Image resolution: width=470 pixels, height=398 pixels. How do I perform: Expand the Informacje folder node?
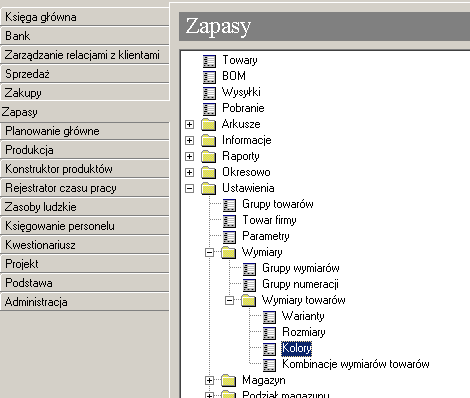tap(189, 140)
